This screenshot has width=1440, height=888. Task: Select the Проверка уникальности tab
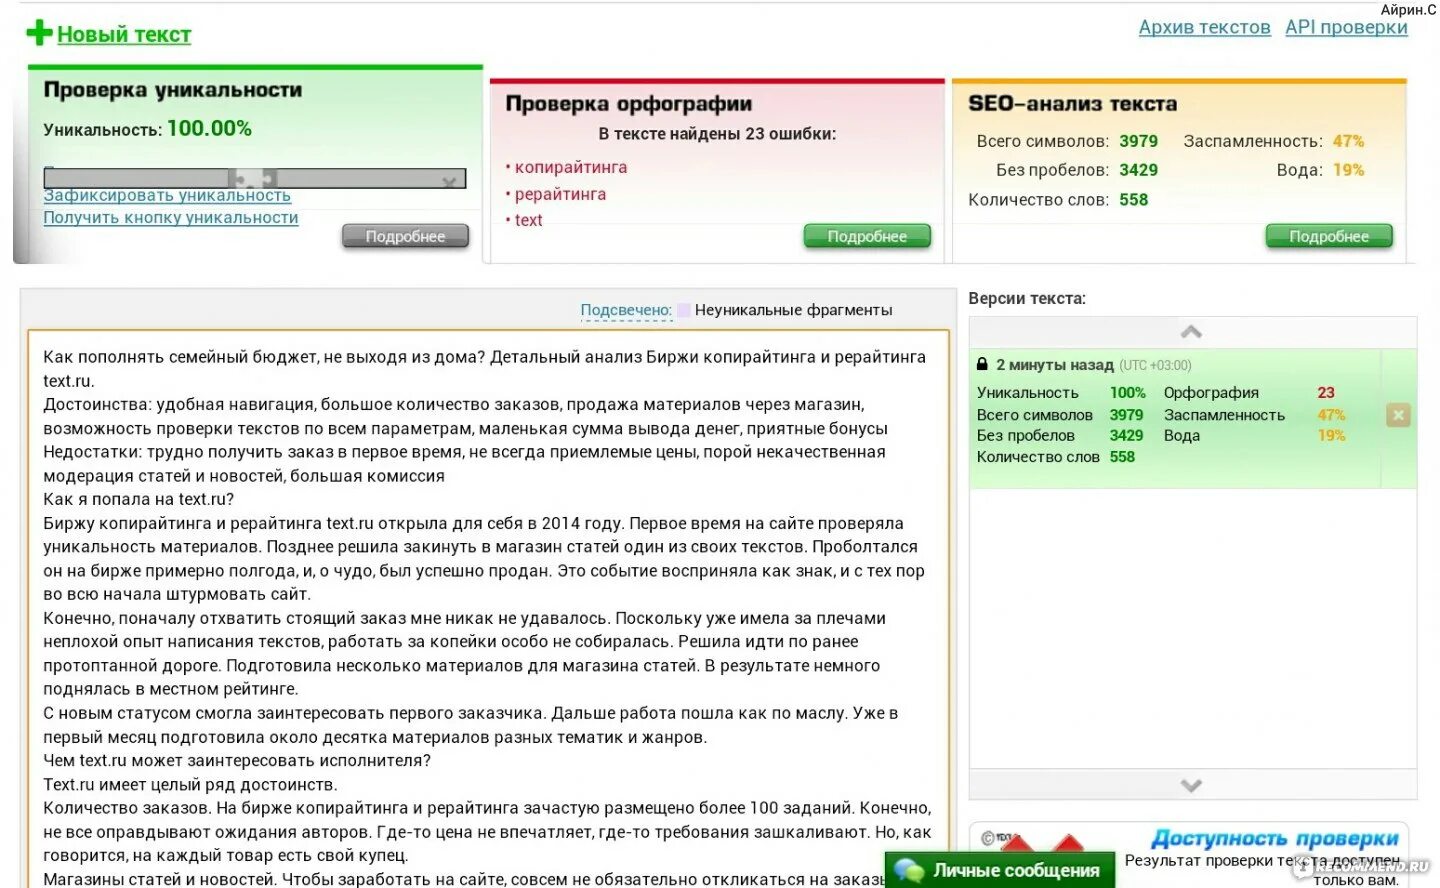[x=173, y=90]
